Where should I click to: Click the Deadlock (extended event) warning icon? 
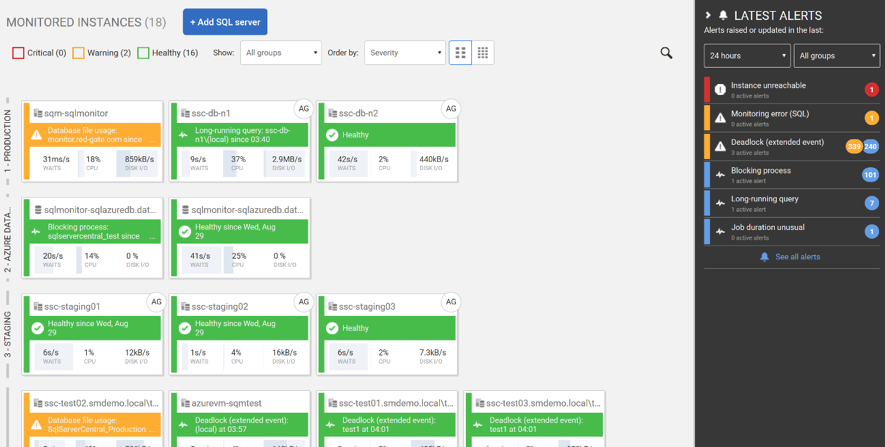[720, 146]
